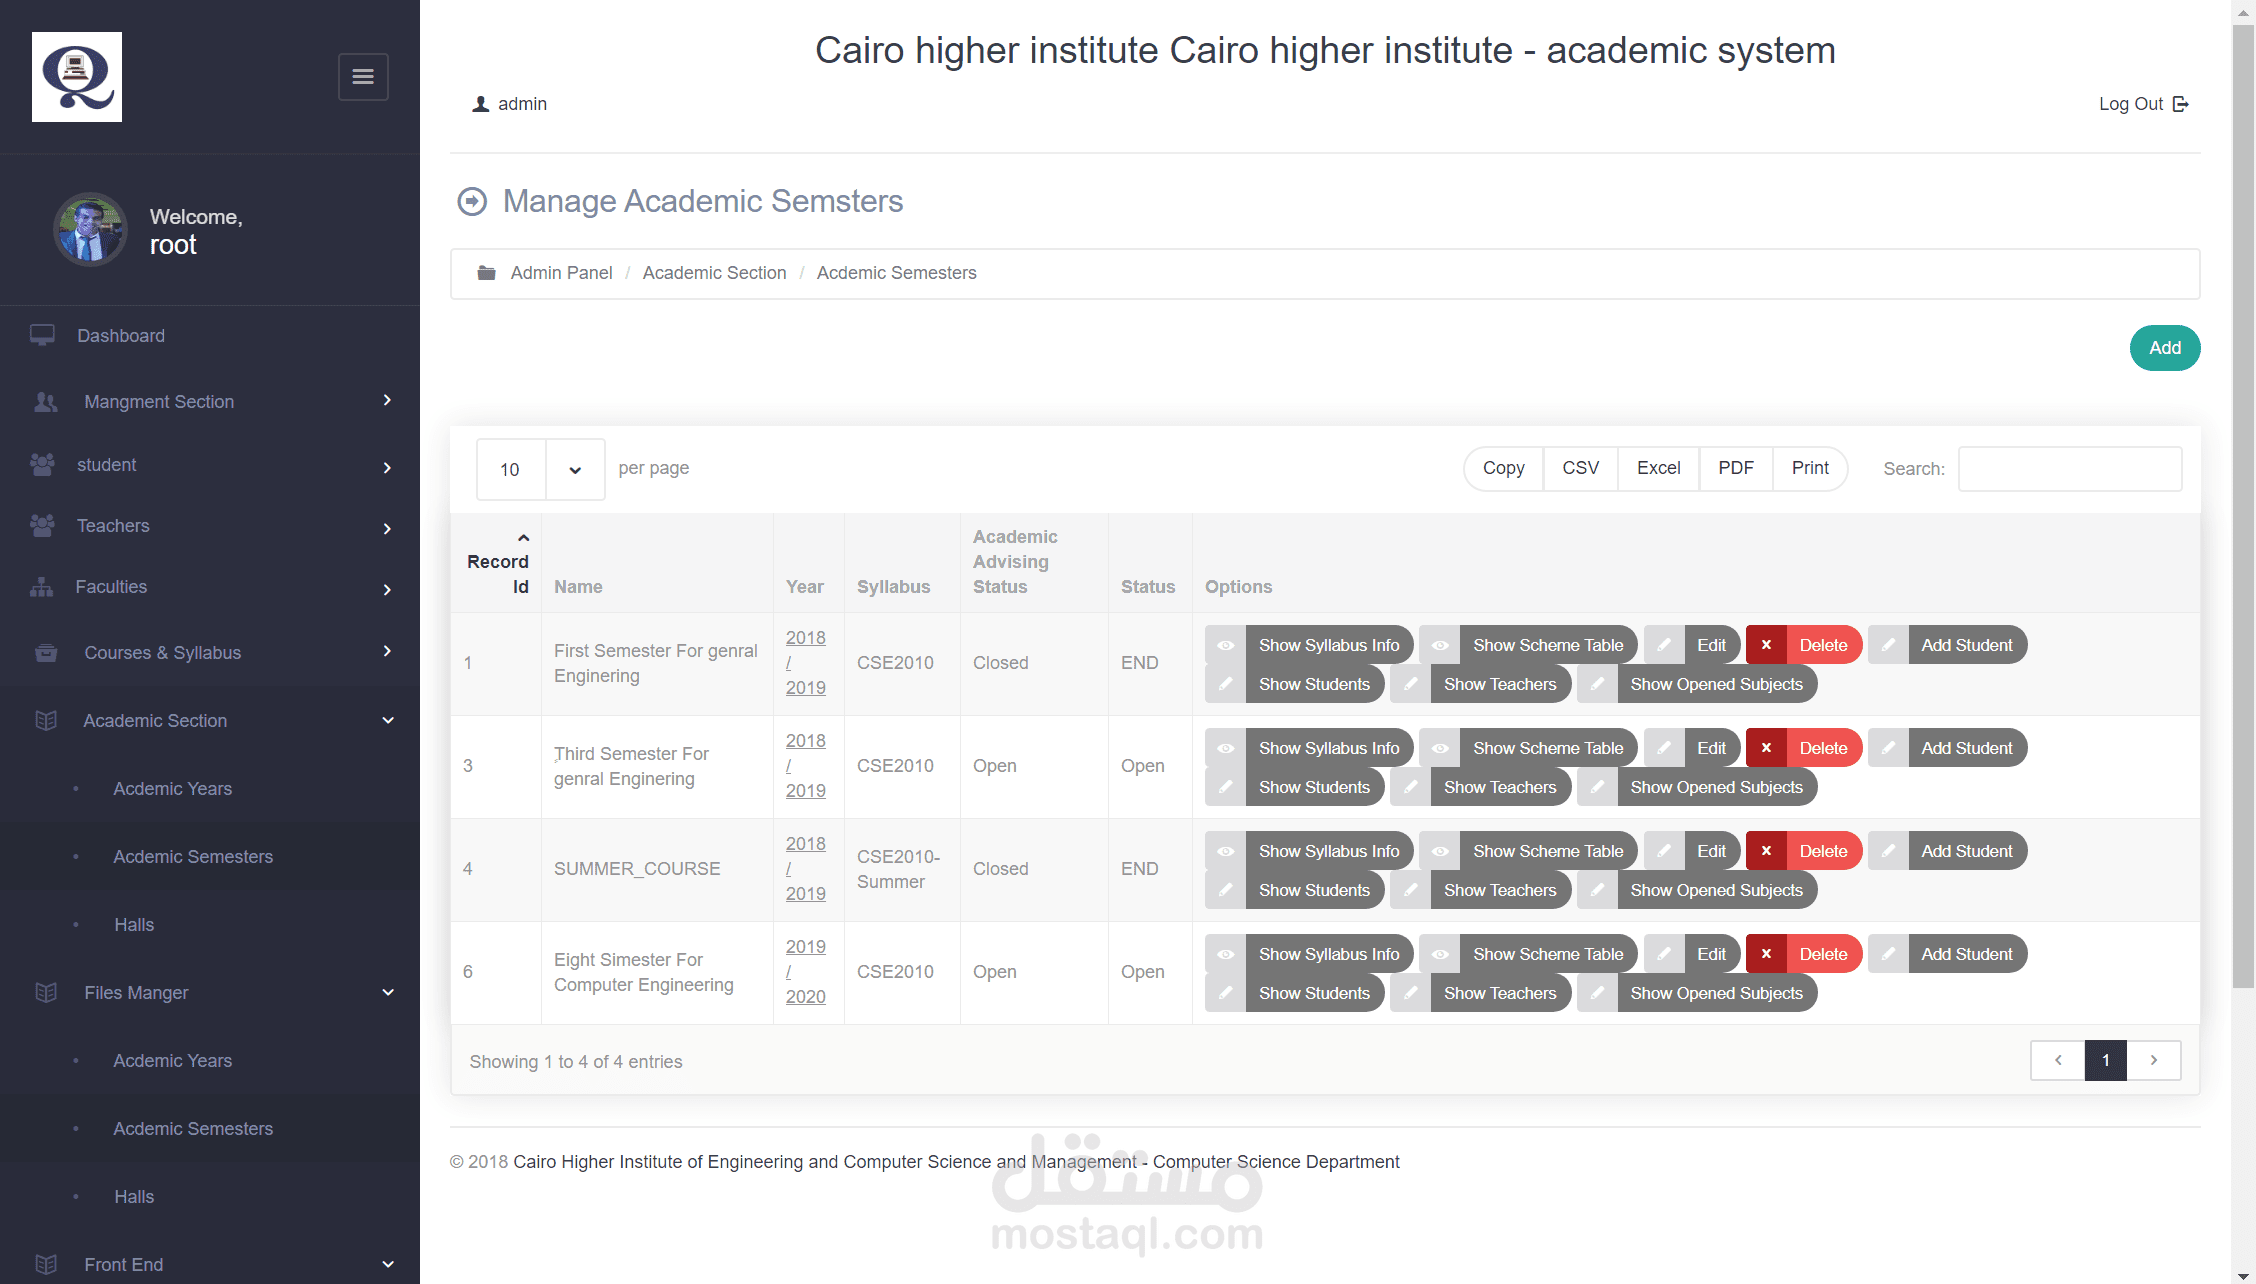Go to next page in pagination

(x=2153, y=1060)
